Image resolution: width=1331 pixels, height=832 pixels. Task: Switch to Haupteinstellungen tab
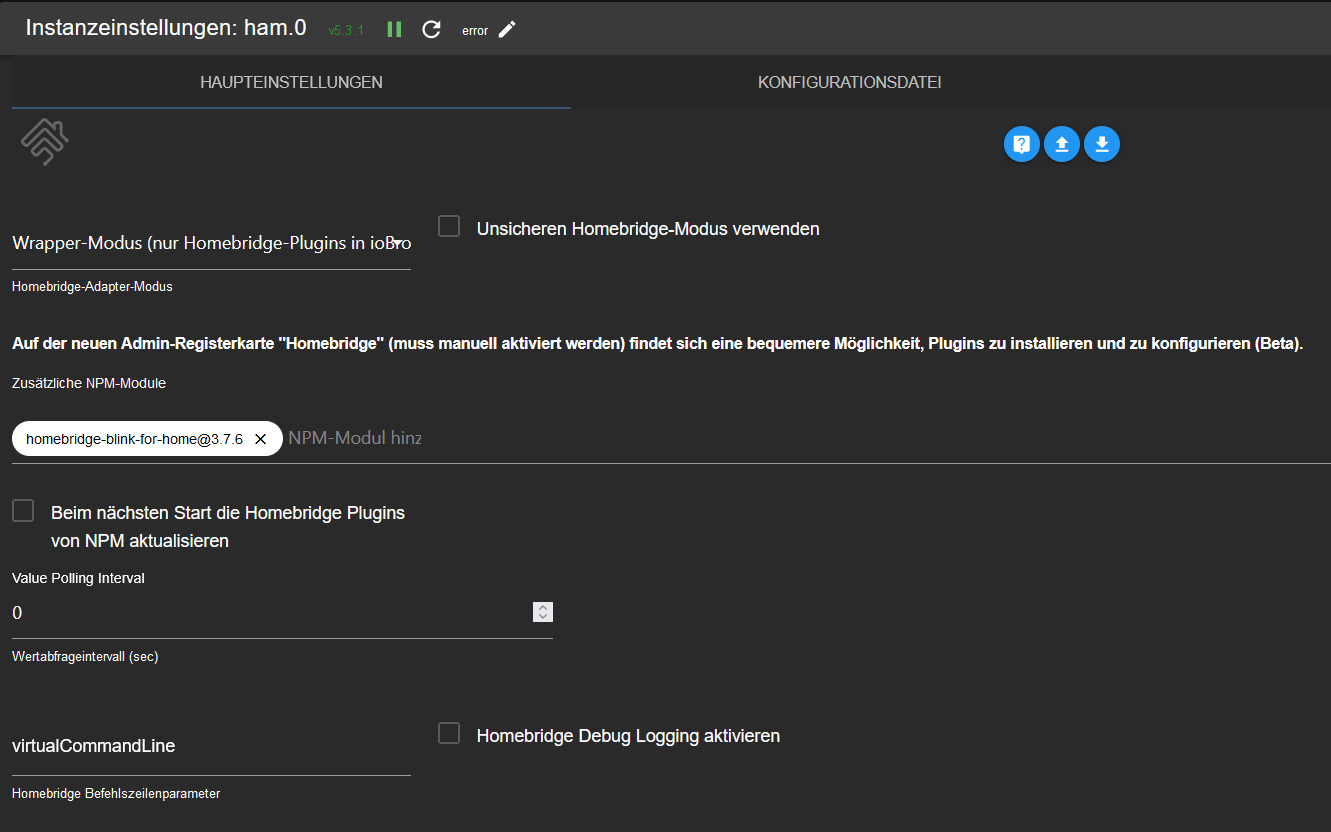(x=291, y=82)
